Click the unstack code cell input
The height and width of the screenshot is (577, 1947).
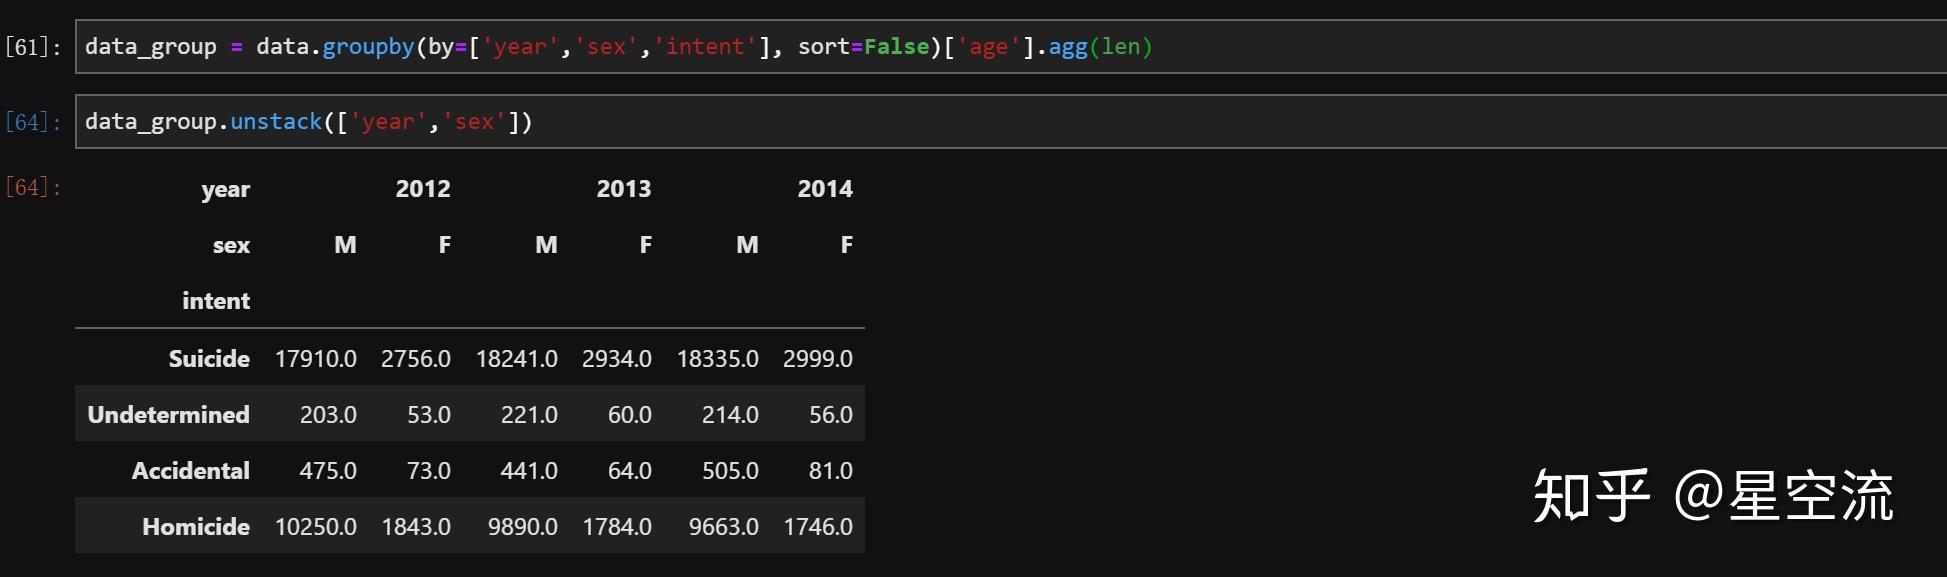(x=1011, y=122)
